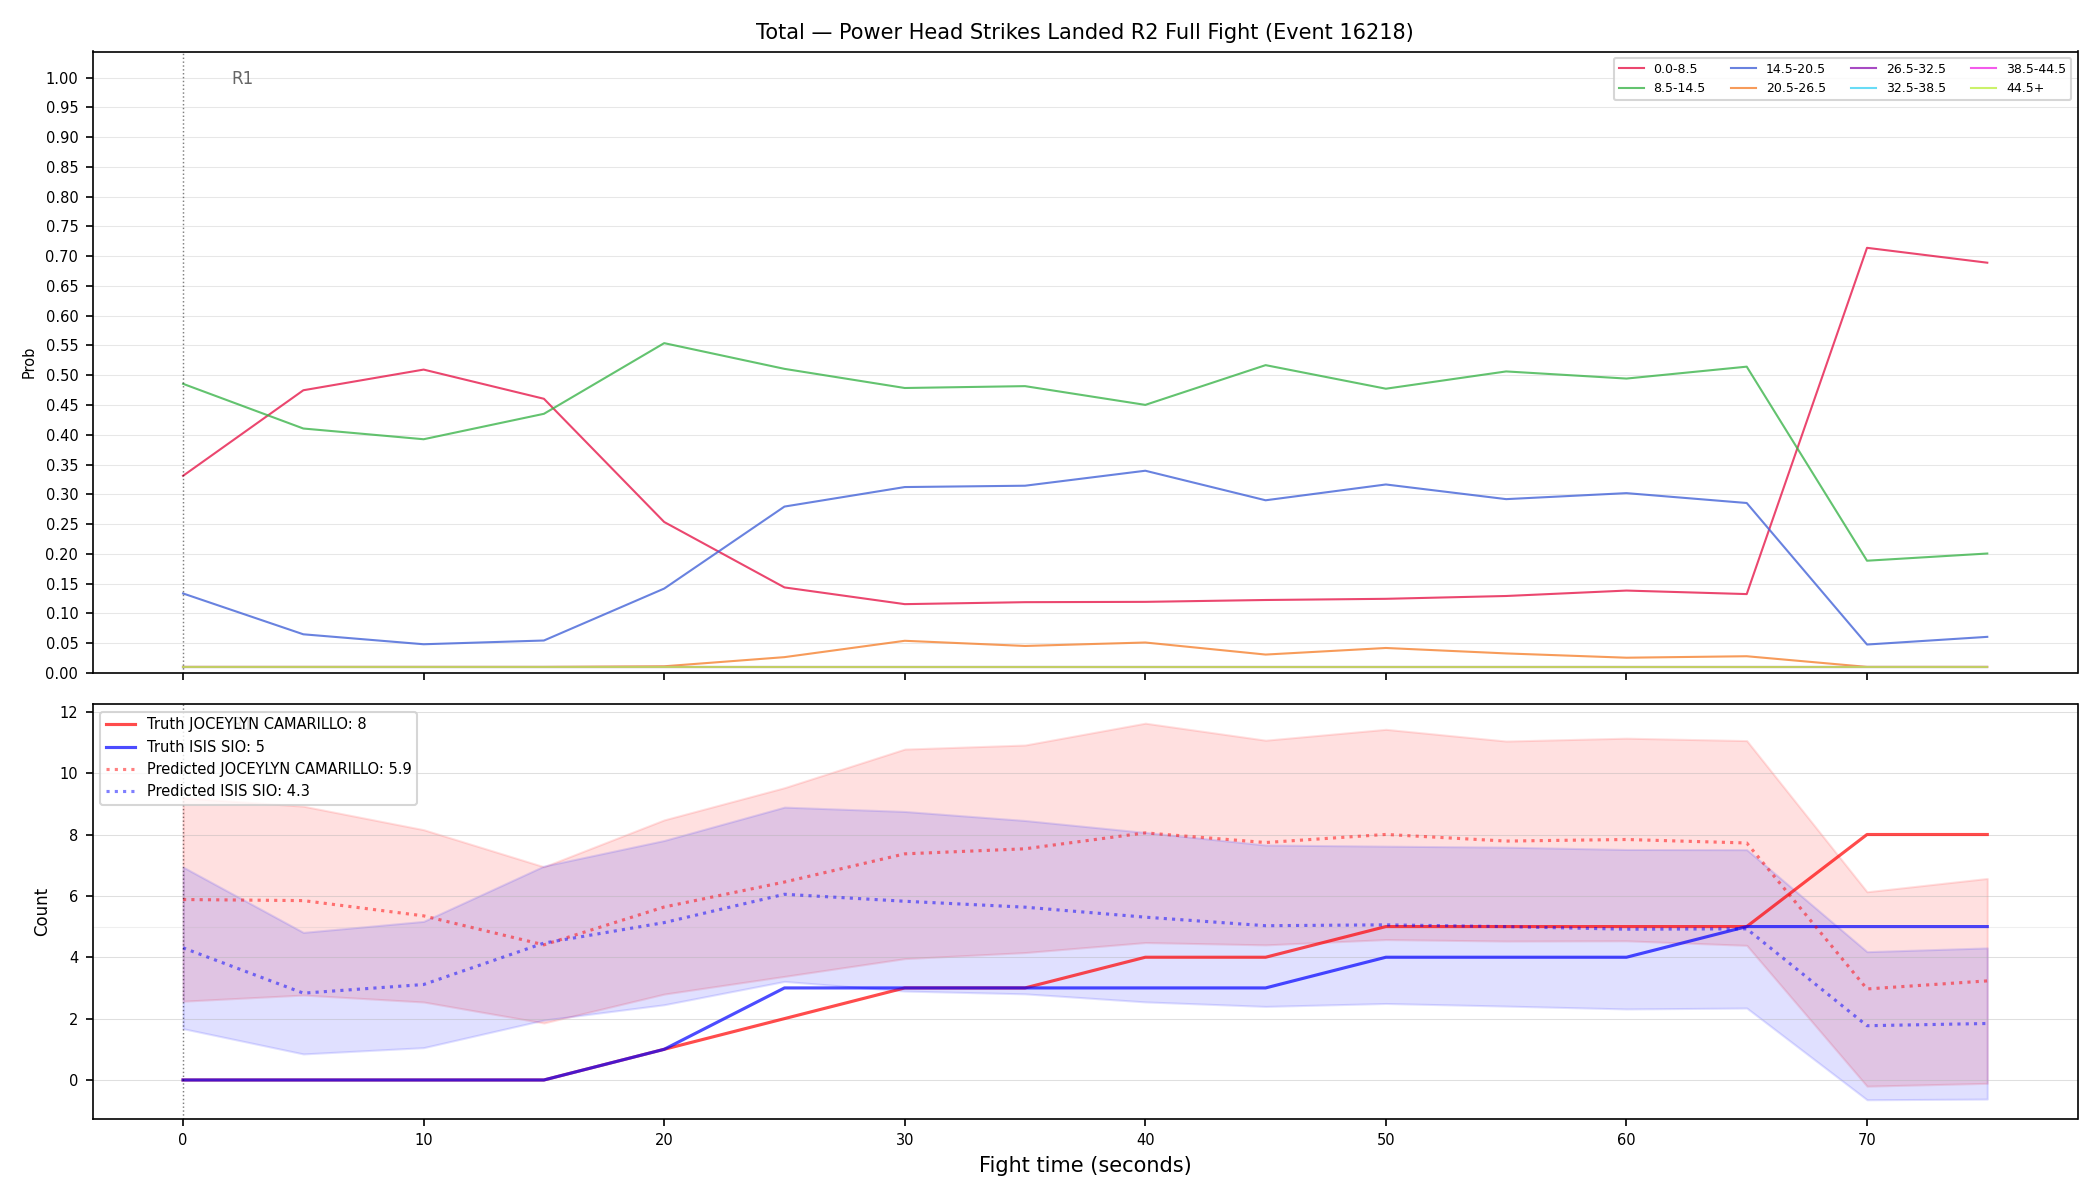Select the 44.5+ legend entry
2100x1200 pixels.
point(2008,88)
